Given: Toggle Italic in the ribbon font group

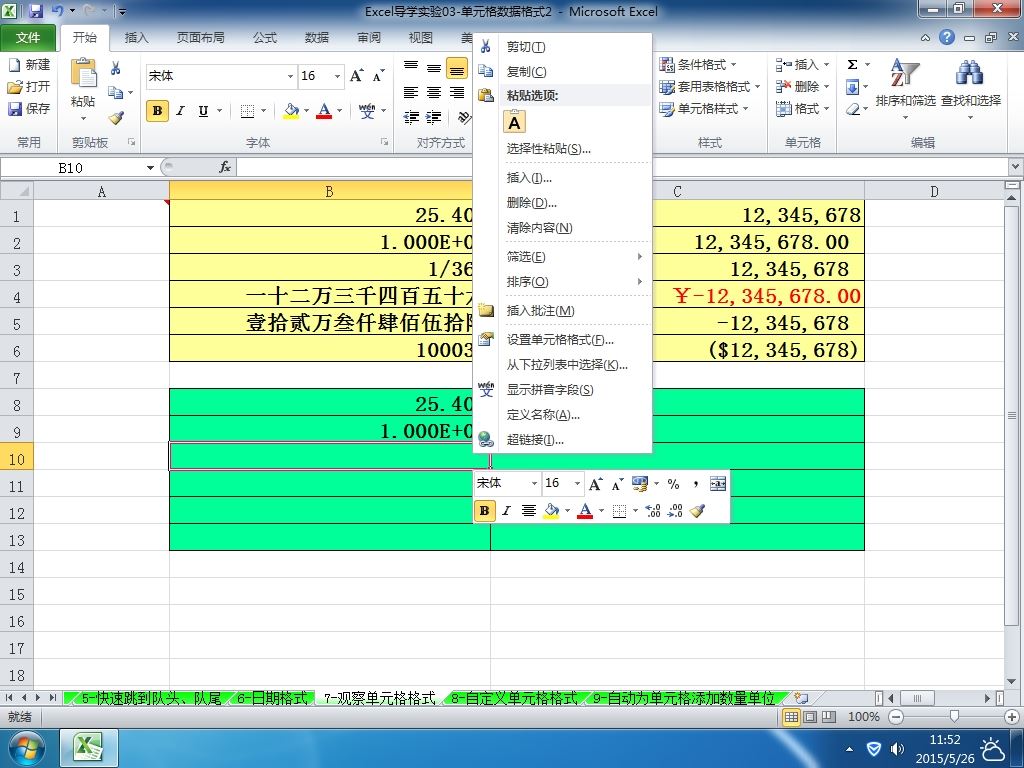Looking at the screenshot, I should (181, 111).
